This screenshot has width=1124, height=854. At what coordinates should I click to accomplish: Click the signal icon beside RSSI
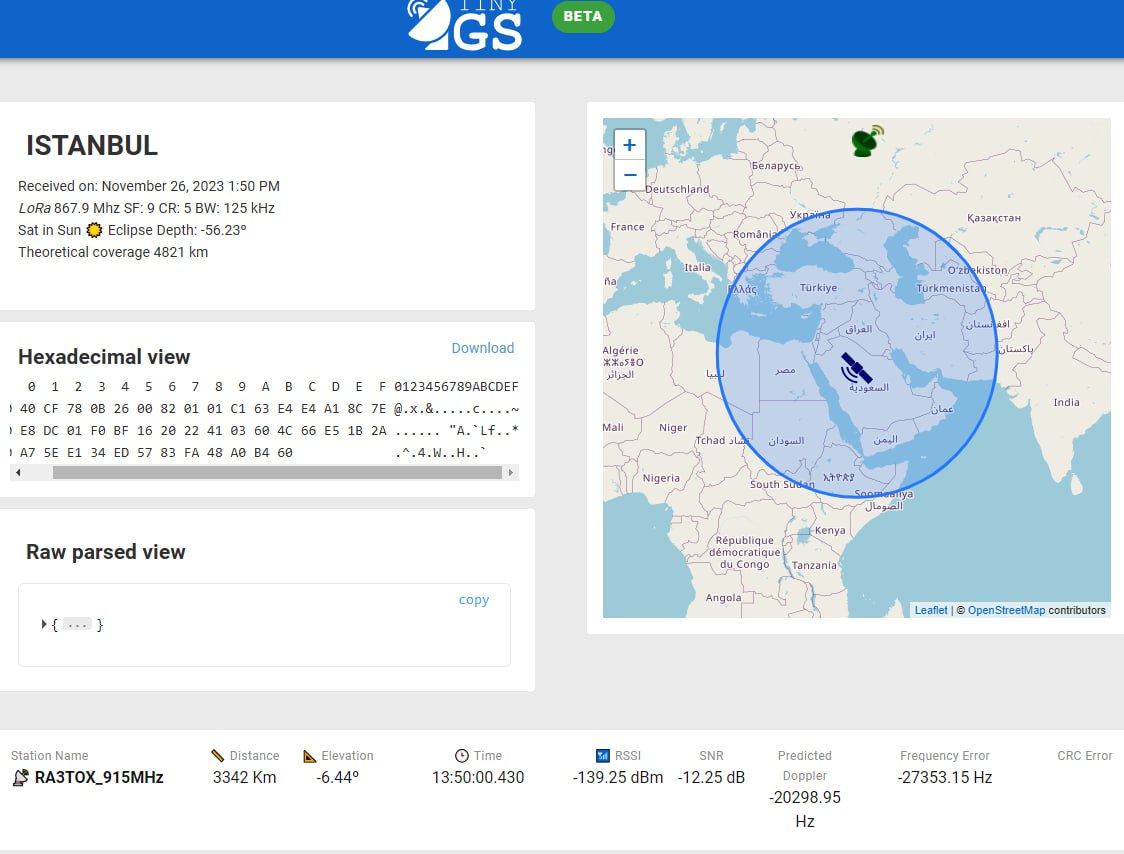(602, 756)
